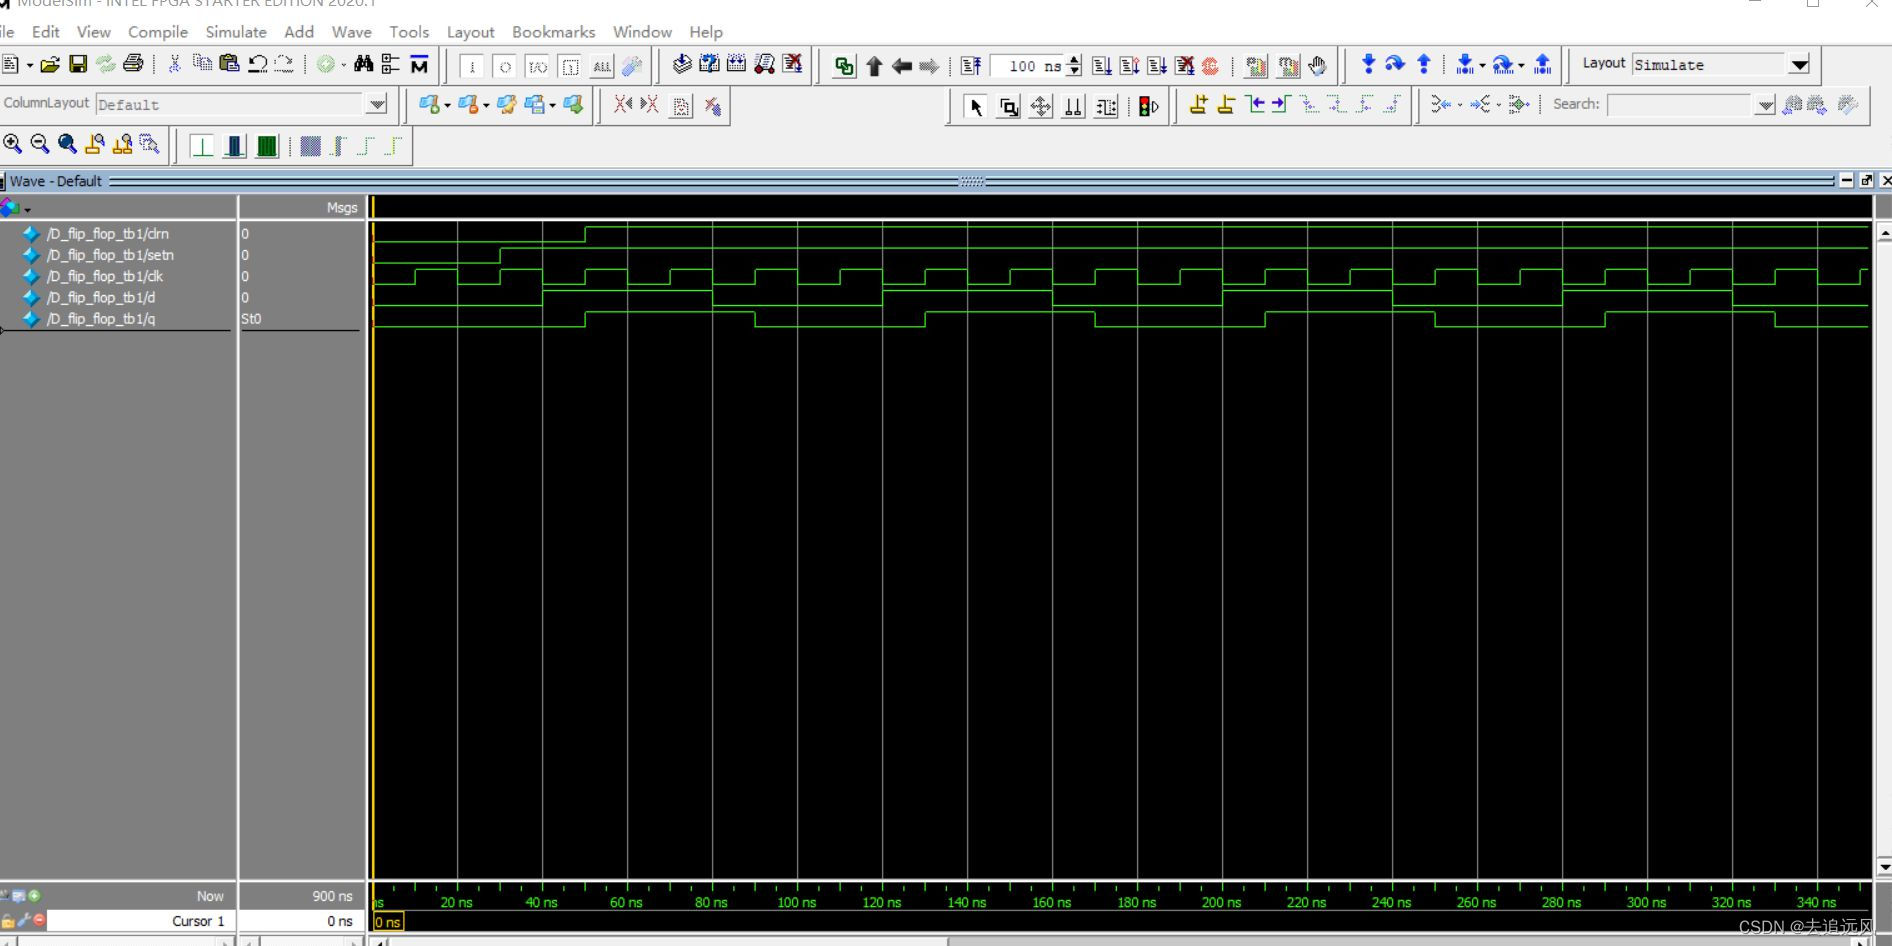Toggle the blue bar wave format button
This screenshot has height=946, width=1892.
(234, 146)
